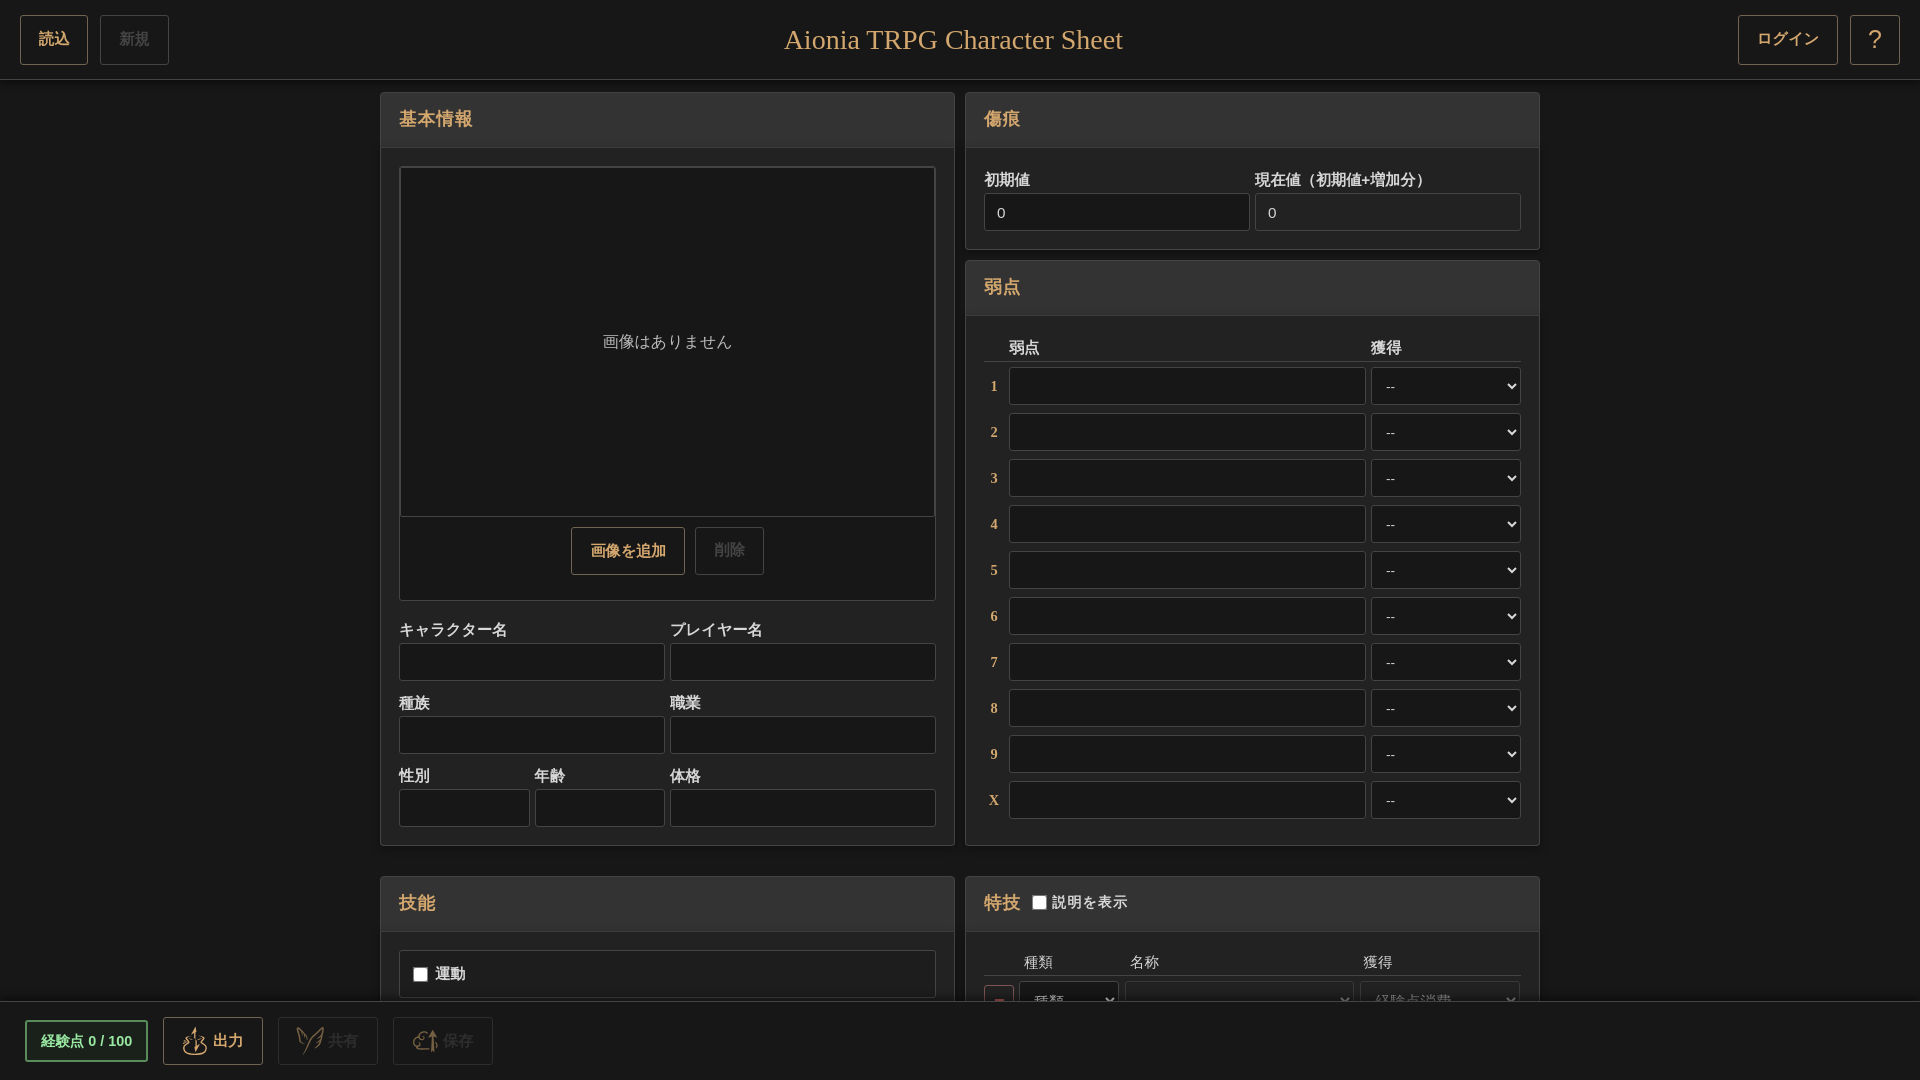
Task: Click weakness text field in row 5
Action: pos(1187,570)
